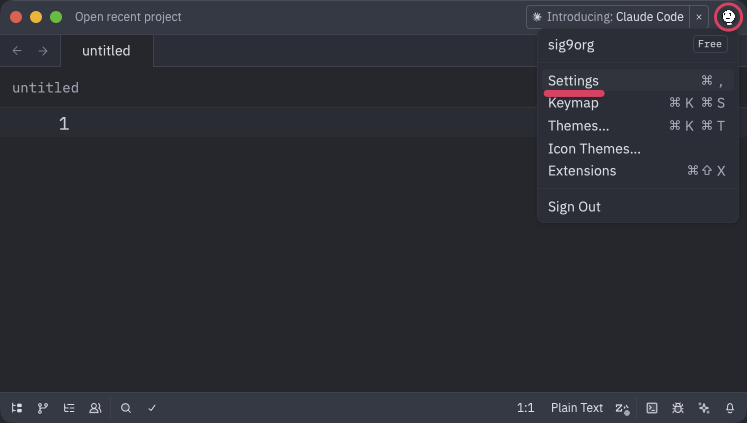747x423 pixels.
Task: Toggle the AI agent panel sparkle icon
Action: coord(704,408)
